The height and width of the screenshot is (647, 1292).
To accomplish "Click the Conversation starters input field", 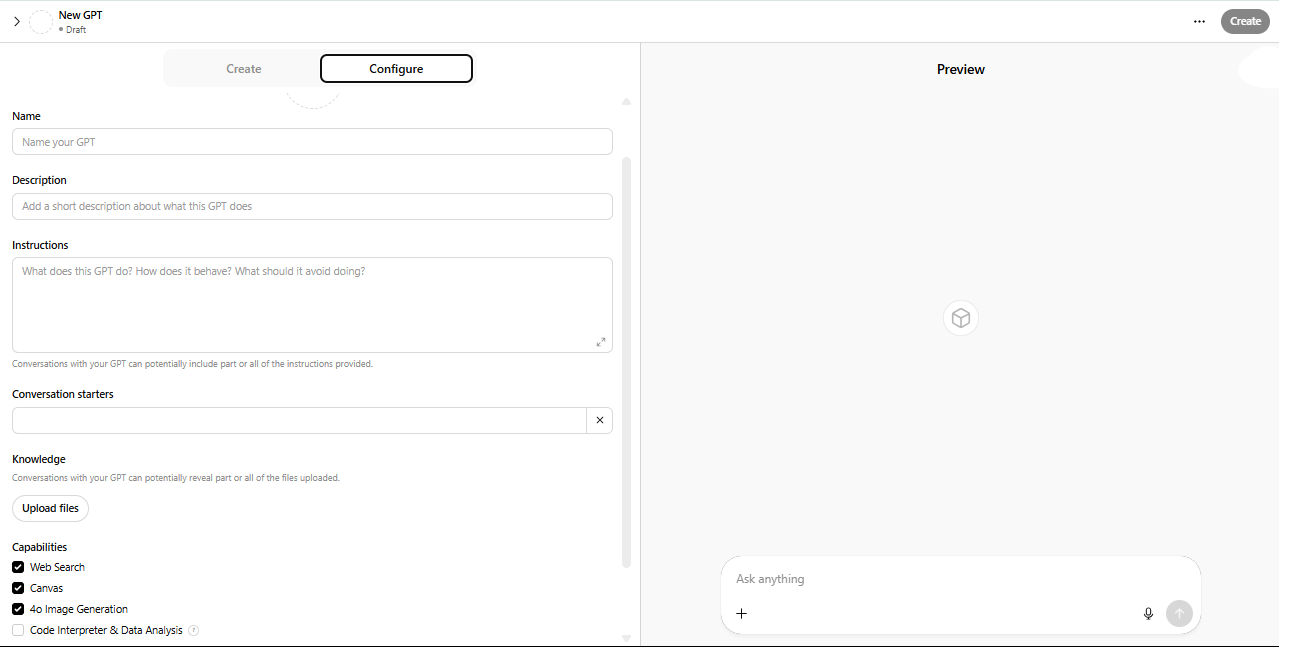I will pos(299,420).
